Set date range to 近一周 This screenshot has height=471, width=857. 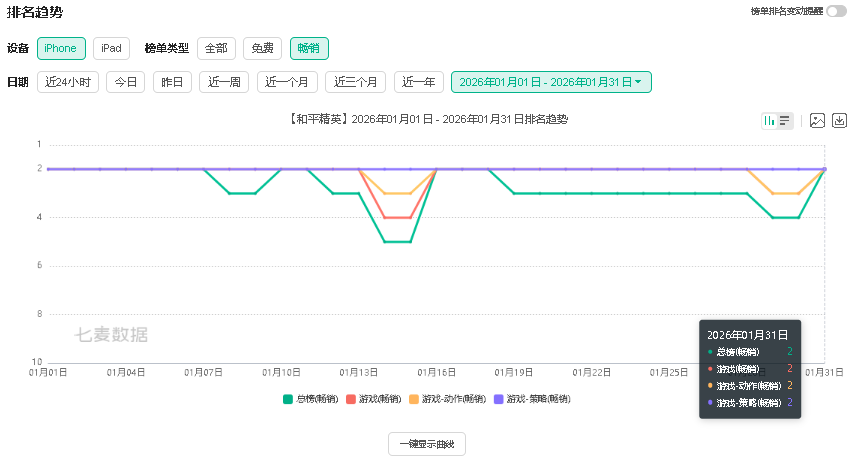coord(223,82)
